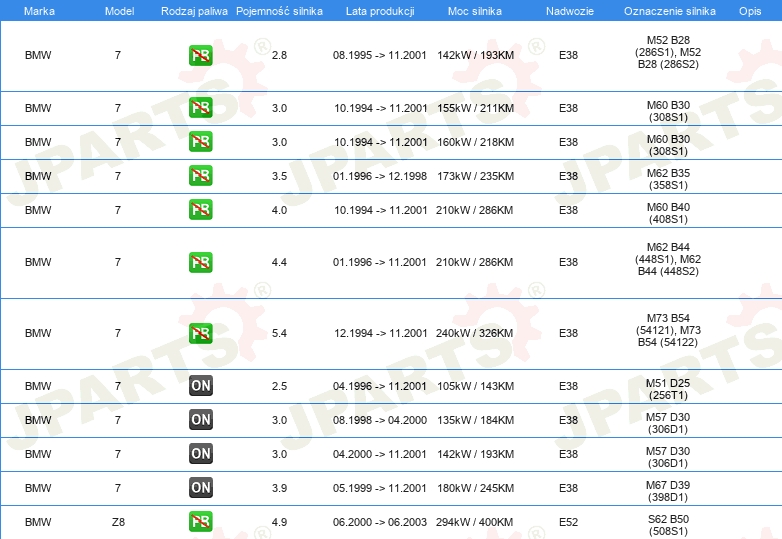This screenshot has height=539, width=782.
Task: Click the 3.9 engine capacity cell
Action: (279, 488)
